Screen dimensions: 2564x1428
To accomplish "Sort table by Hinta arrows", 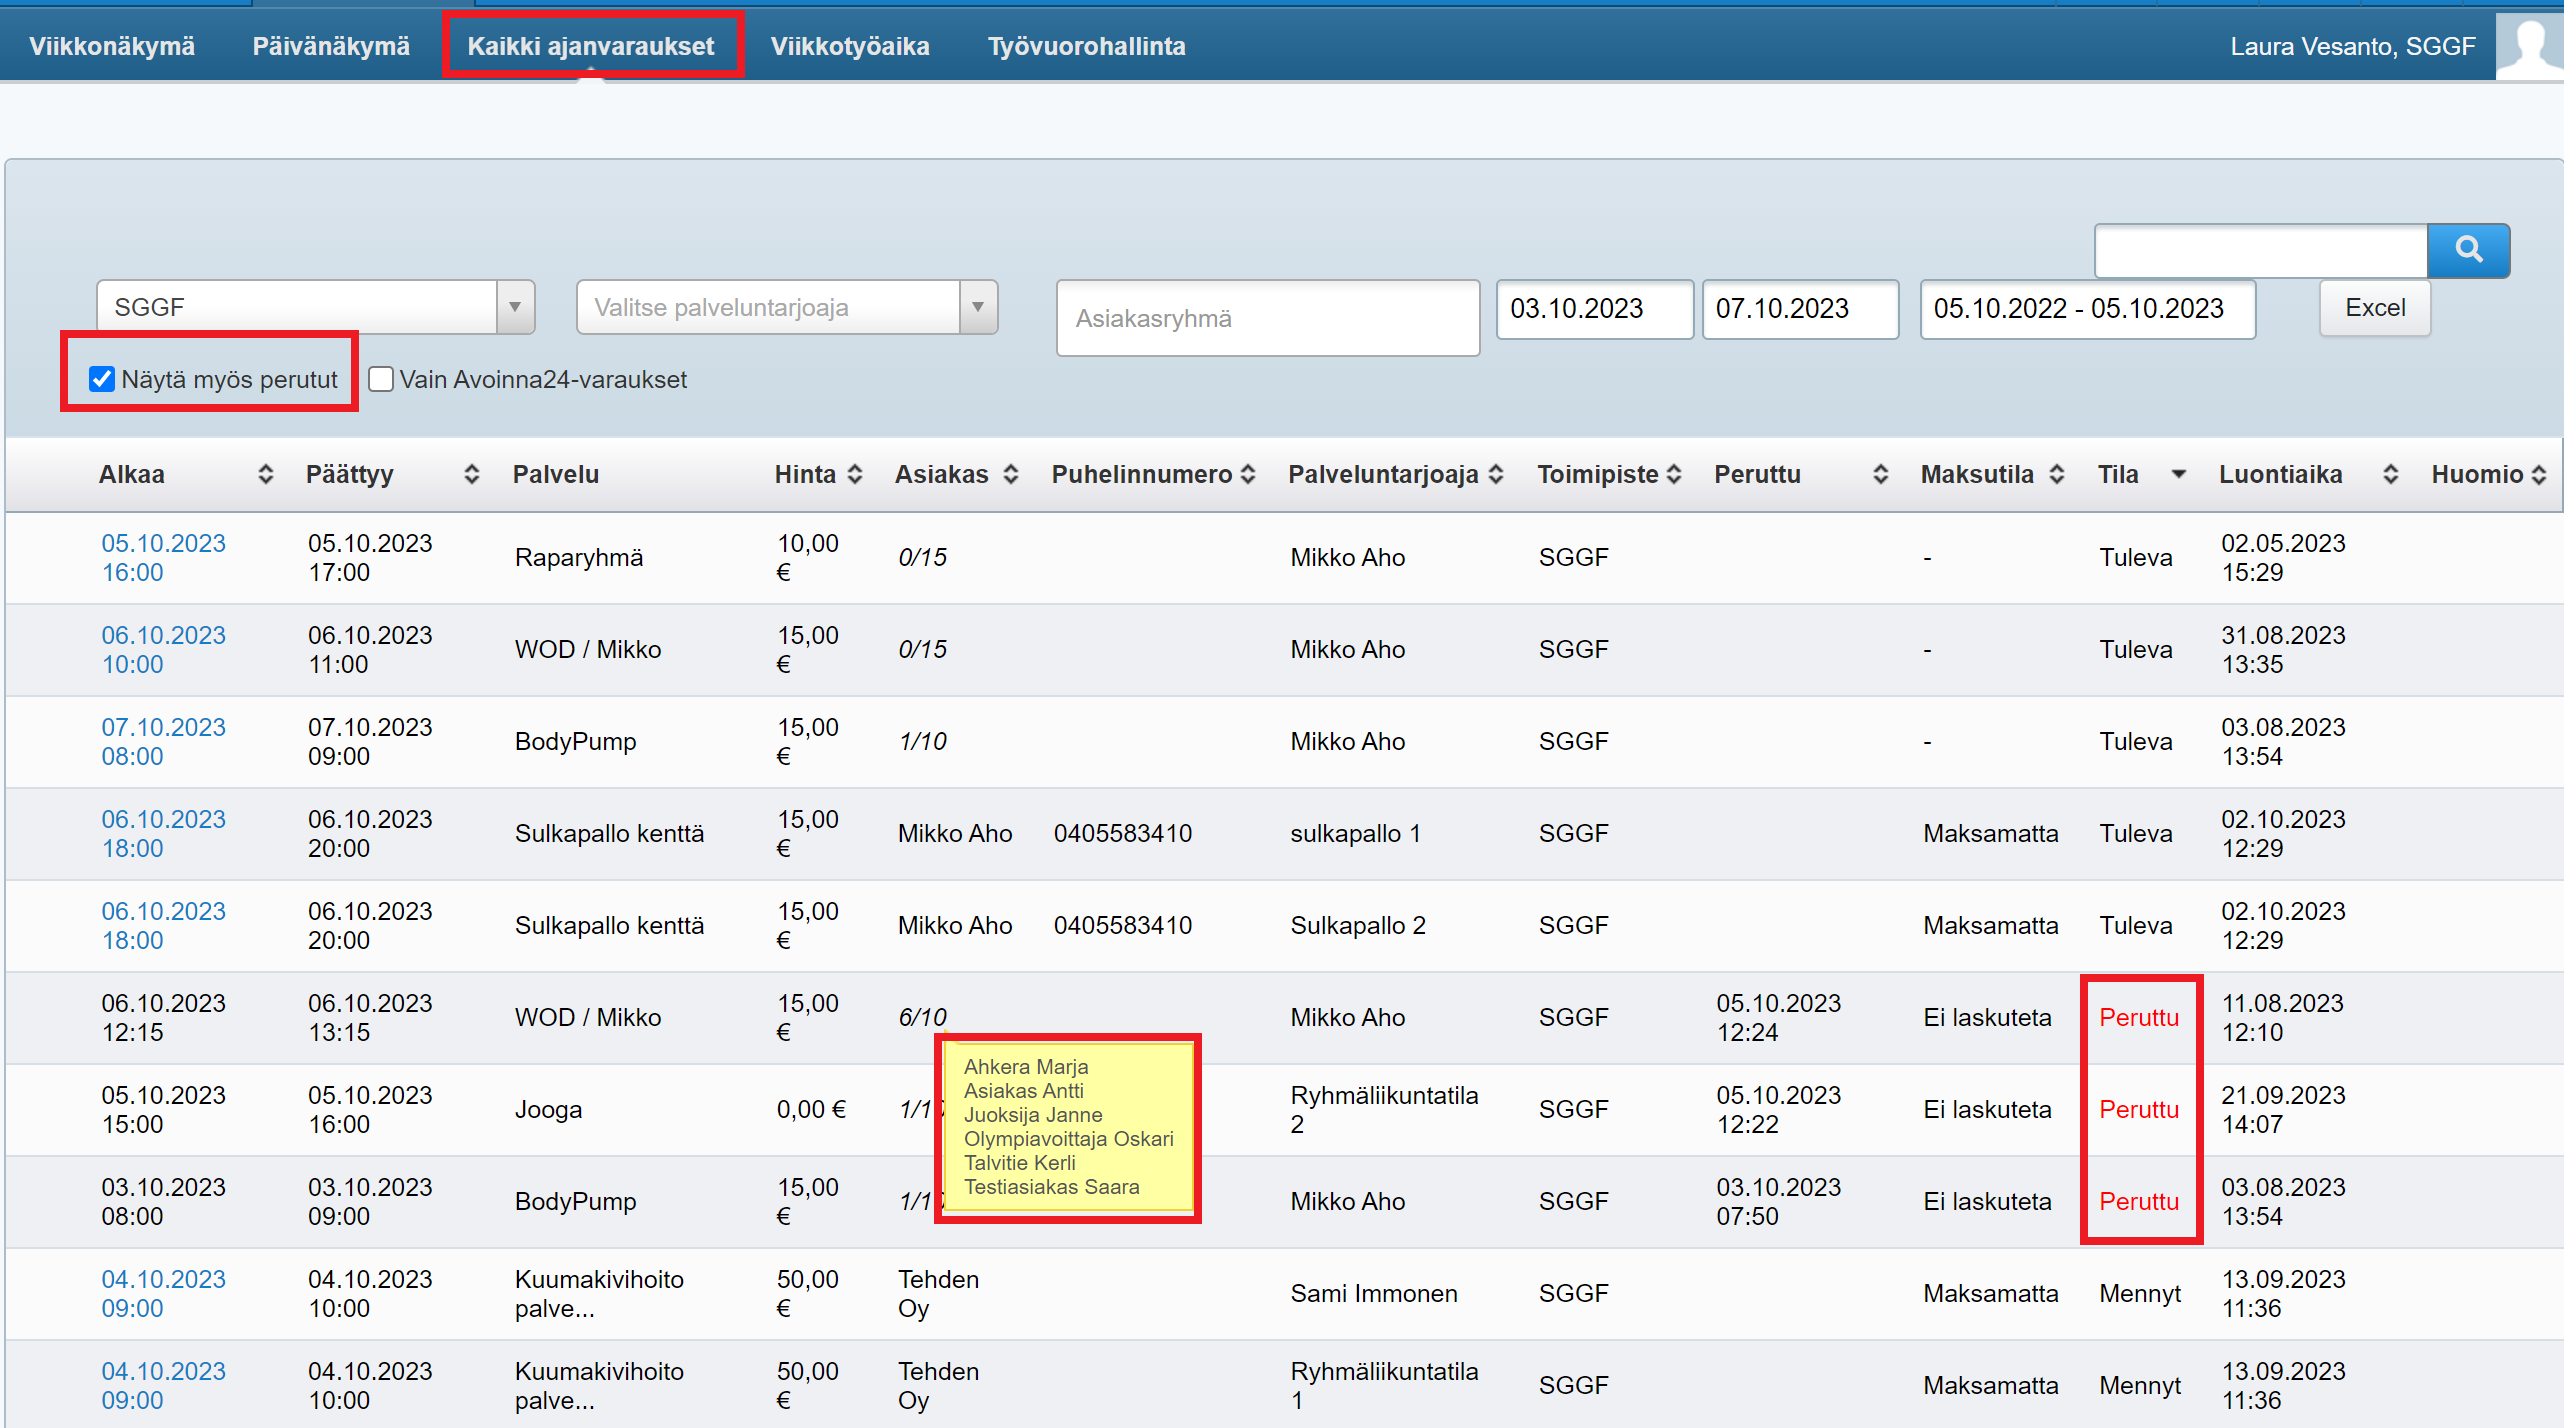I will tap(855, 474).
